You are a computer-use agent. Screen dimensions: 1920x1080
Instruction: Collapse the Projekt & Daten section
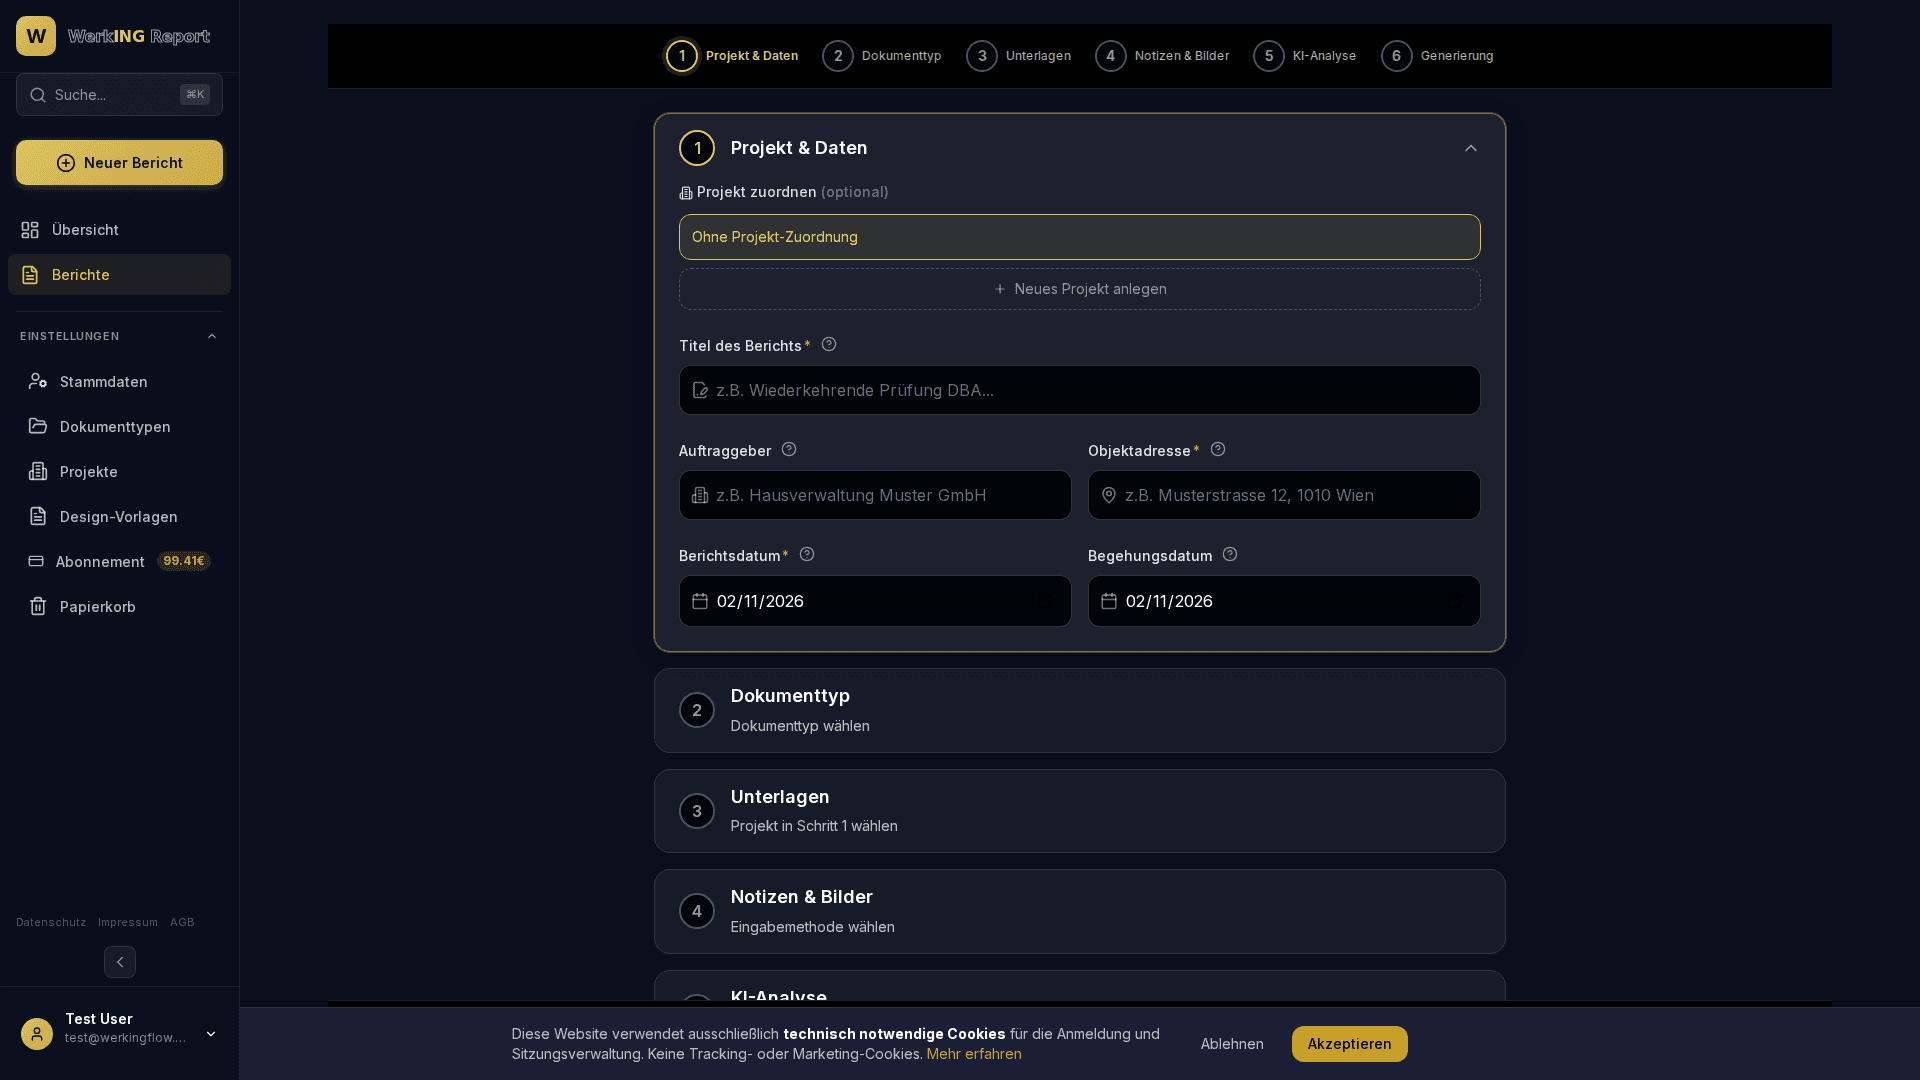1470,148
